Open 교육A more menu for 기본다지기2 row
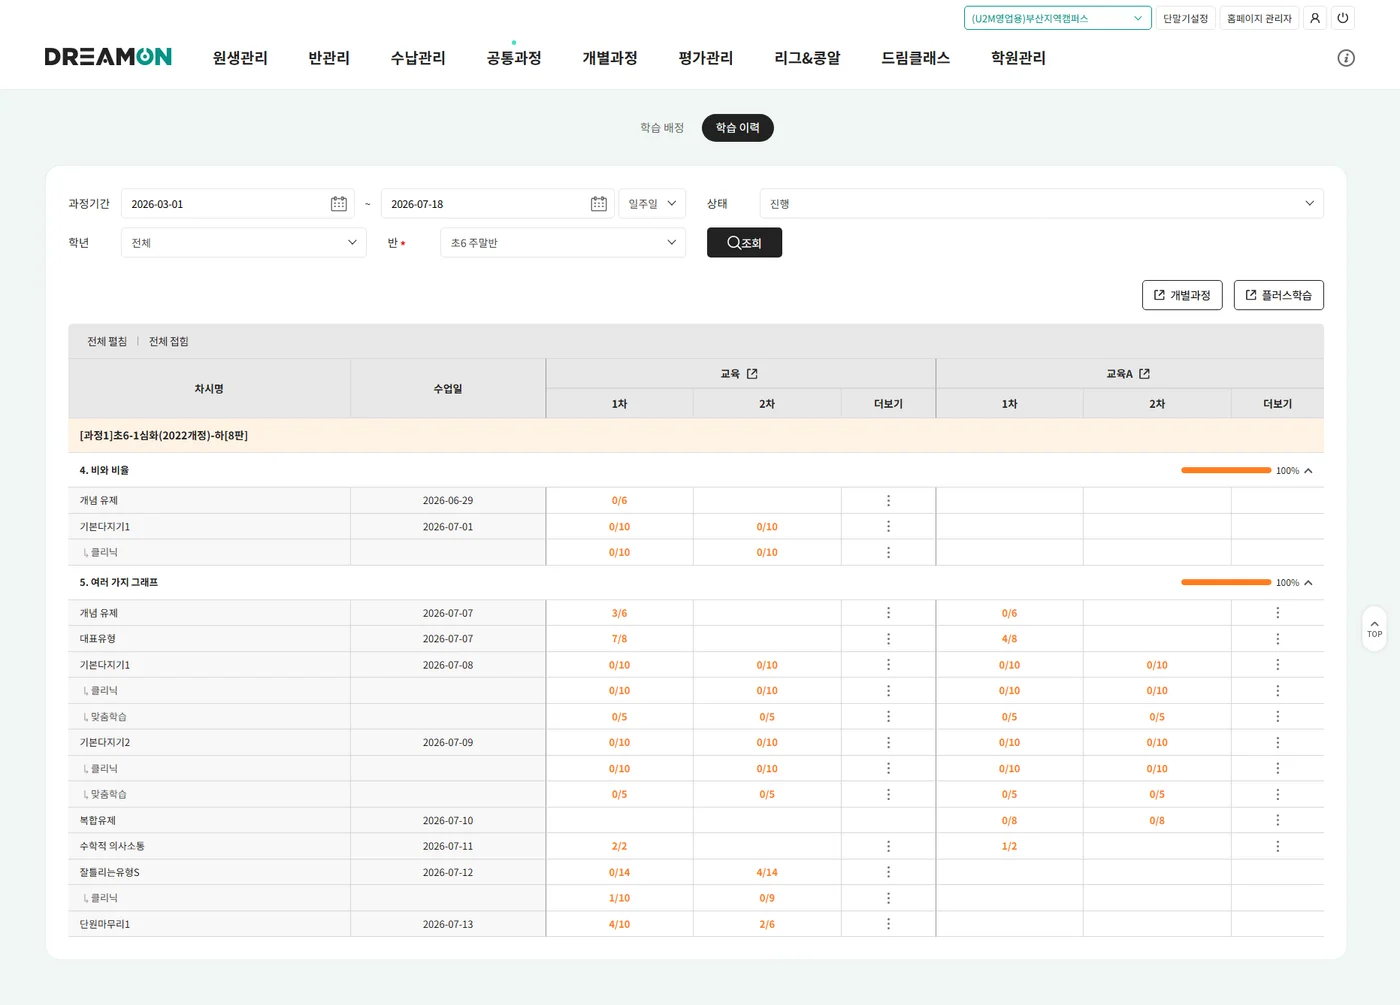The image size is (1400, 1005). [1277, 743]
